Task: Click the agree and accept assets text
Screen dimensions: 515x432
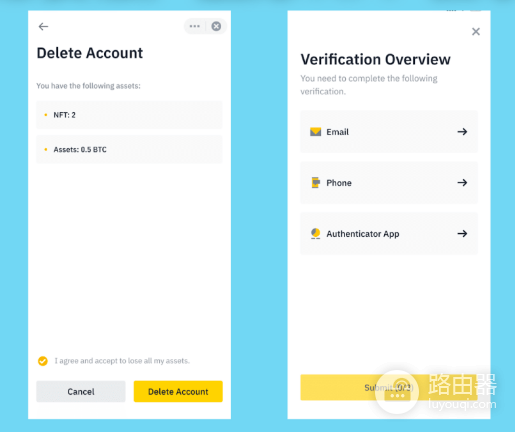Action: 122,361
